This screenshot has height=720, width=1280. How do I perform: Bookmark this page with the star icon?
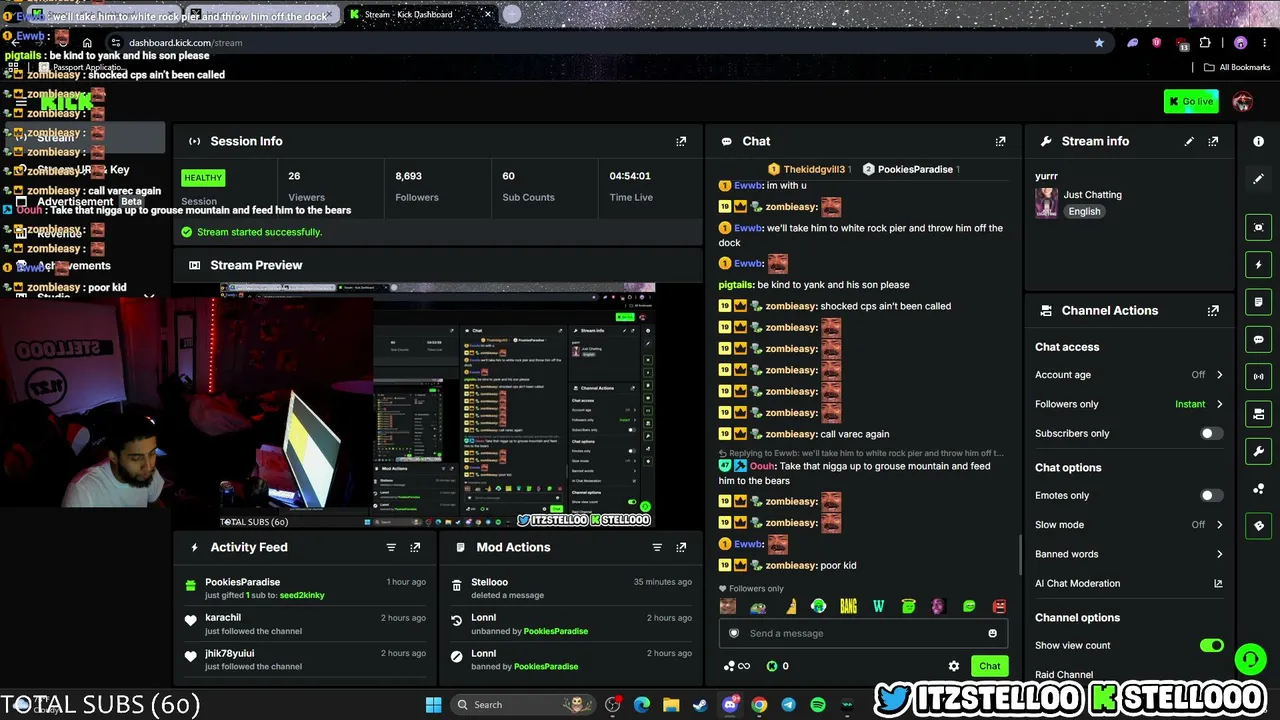(x=1099, y=43)
